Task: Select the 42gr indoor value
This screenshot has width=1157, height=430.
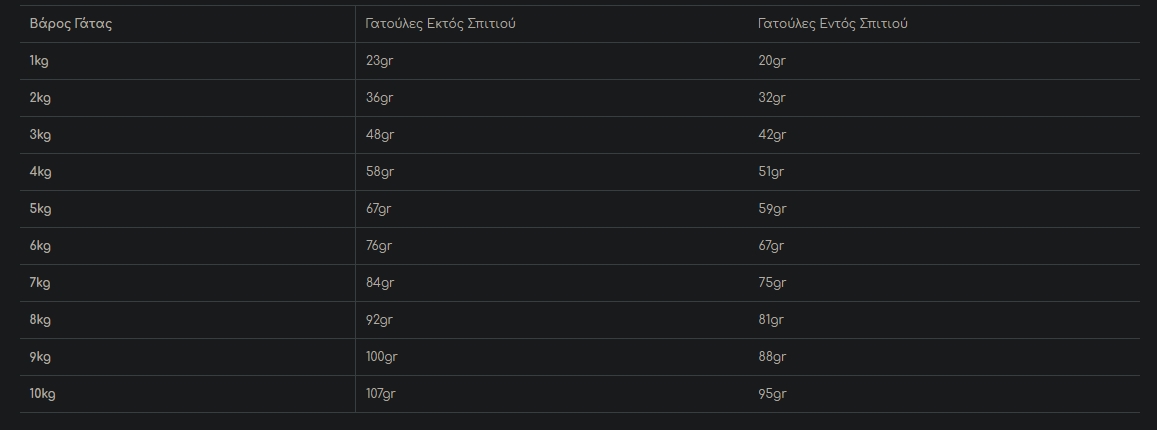Action: (773, 135)
